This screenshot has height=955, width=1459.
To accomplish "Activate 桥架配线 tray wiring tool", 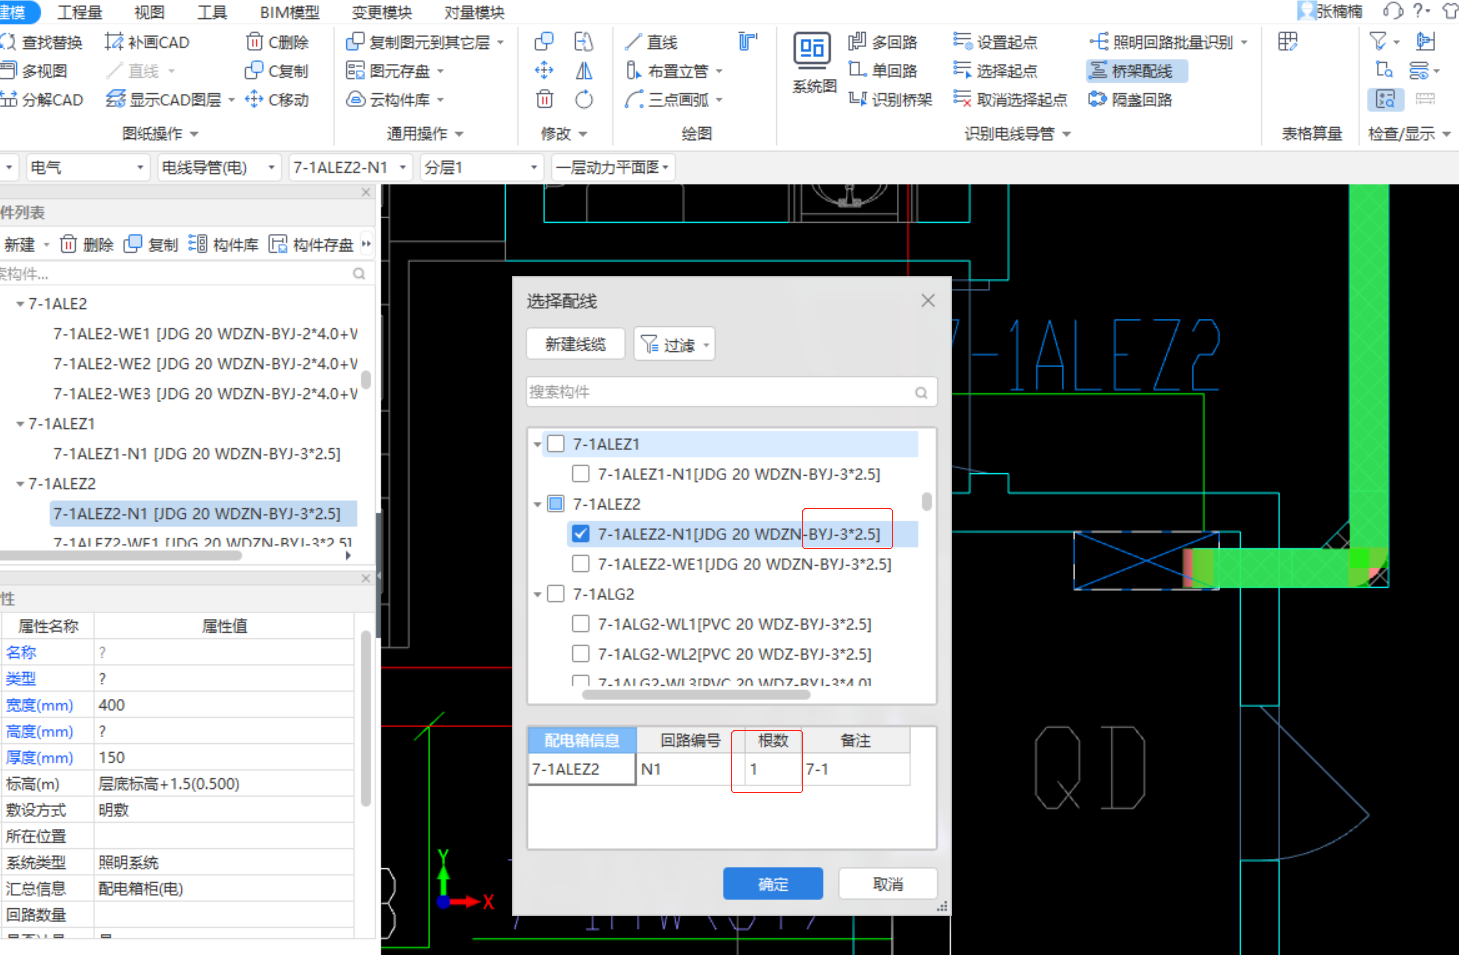I will tap(1137, 71).
